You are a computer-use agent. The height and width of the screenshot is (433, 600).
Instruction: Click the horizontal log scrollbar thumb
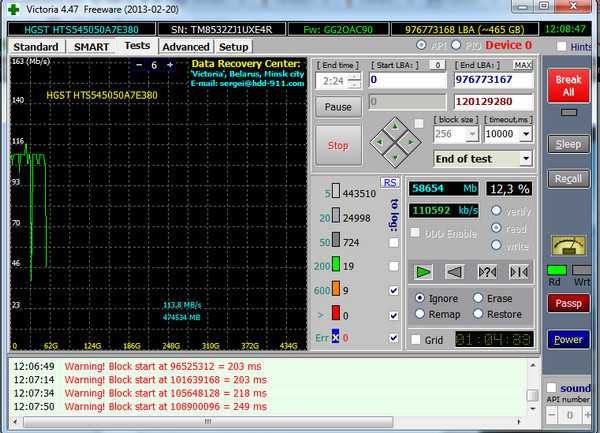pyautogui.click(x=208, y=422)
